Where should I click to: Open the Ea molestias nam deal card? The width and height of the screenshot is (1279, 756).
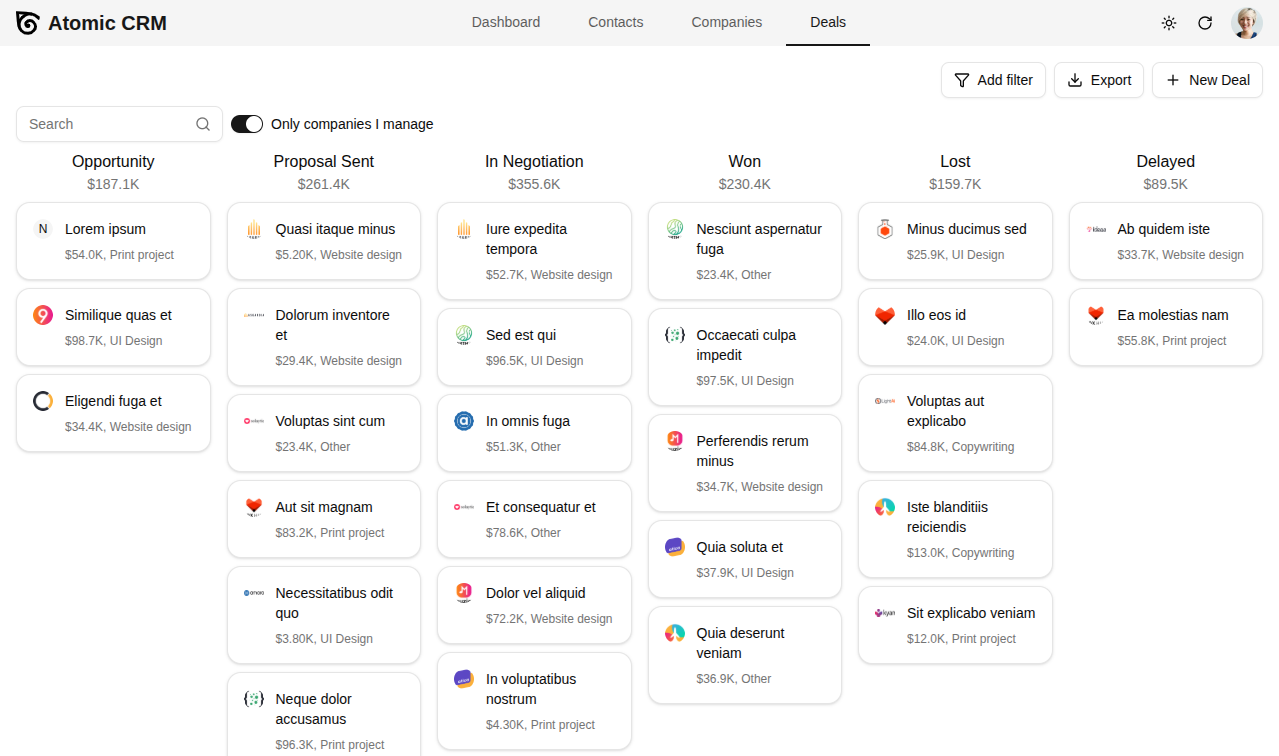(x=1166, y=327)
